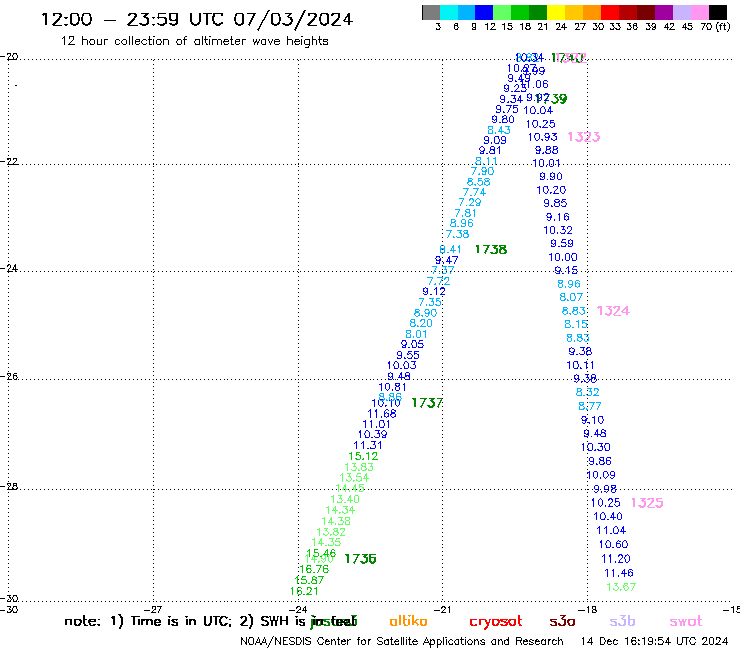This screenshot has width=740, height=650.
Task: Click the wave height value 6.90
Action: click(x=426, y=313)
